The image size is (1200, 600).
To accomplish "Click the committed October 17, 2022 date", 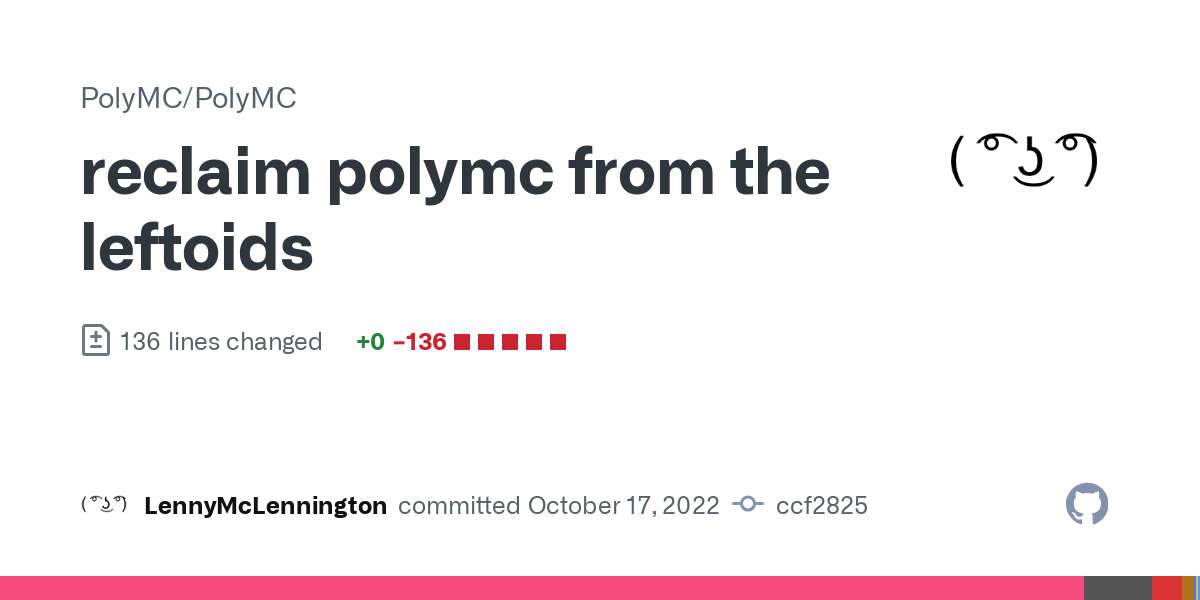I will click(559, 506).
